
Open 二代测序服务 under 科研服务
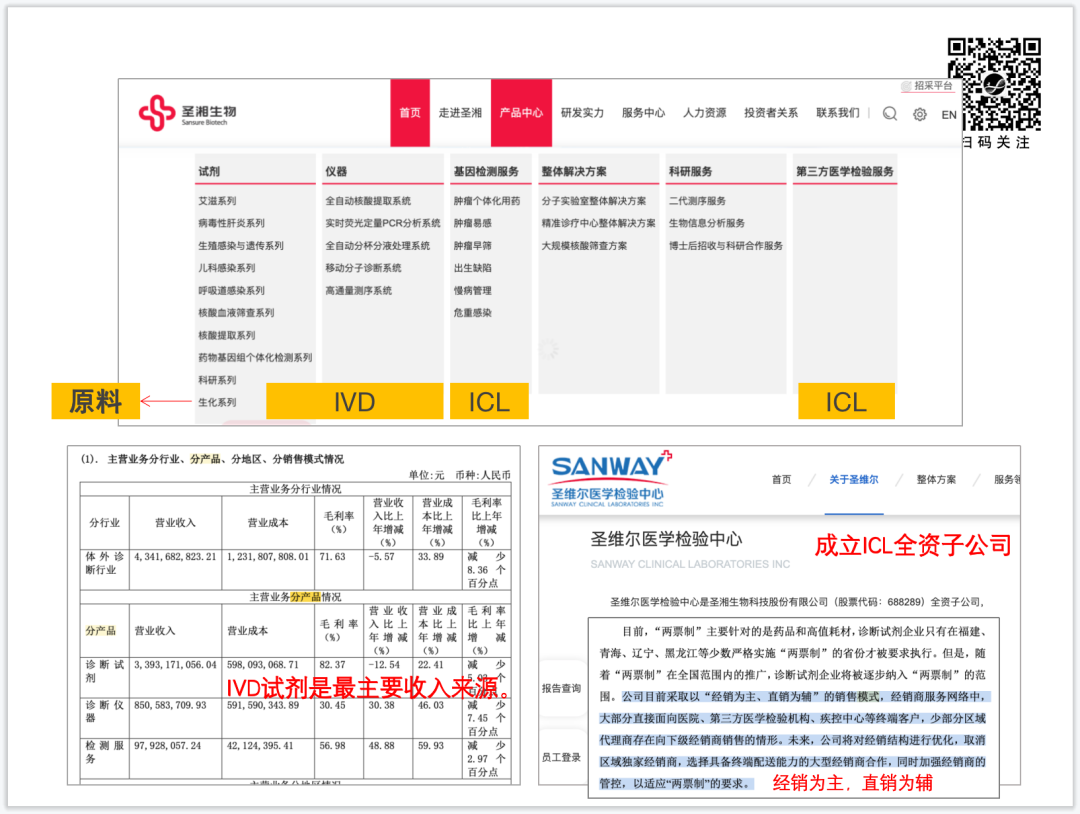click(x=697, y=201)
